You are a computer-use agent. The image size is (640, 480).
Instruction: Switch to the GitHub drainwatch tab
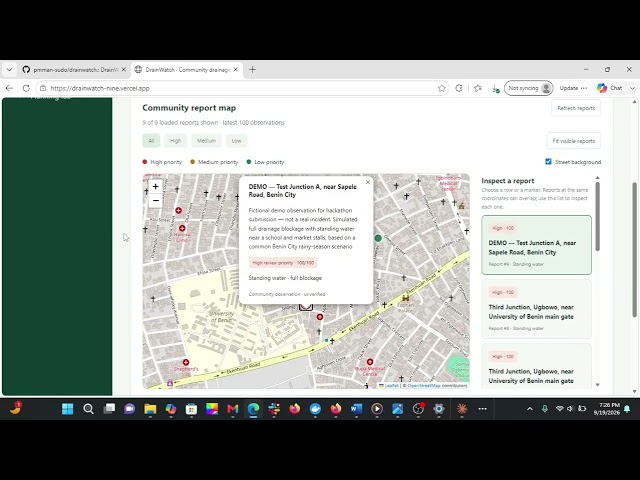click(x=75, y=70)
